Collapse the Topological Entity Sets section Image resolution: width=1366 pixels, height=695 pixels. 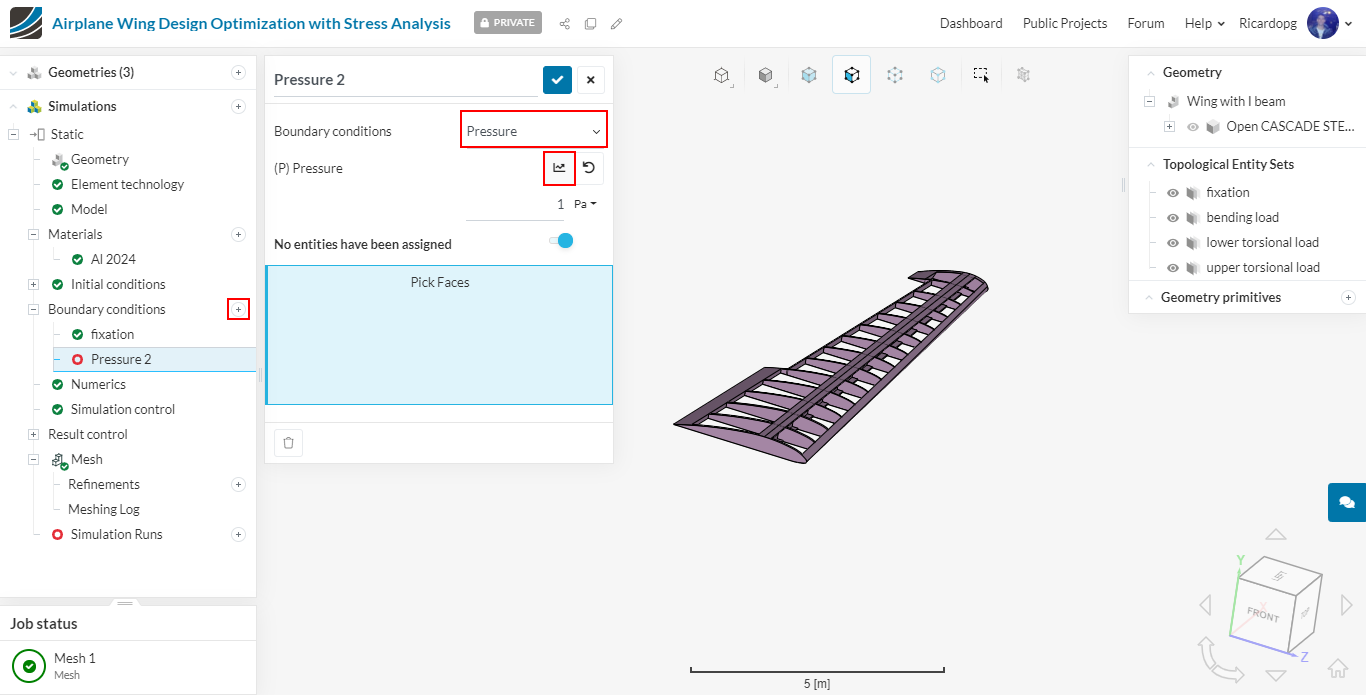pyautogui.click(x=1150, y=164)
